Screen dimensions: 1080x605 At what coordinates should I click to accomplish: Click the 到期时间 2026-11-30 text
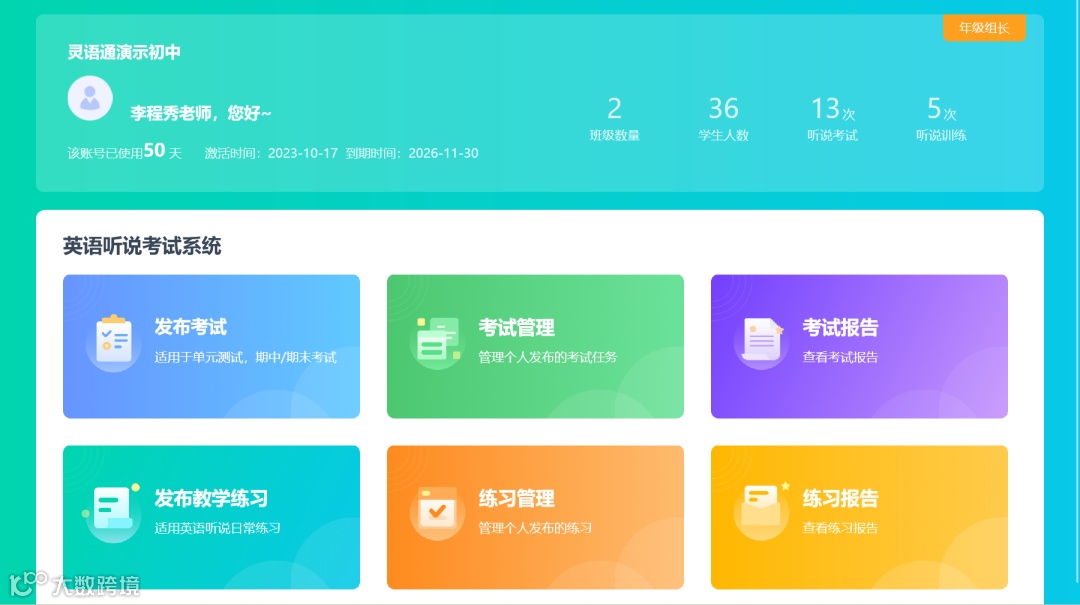point(412,153)
